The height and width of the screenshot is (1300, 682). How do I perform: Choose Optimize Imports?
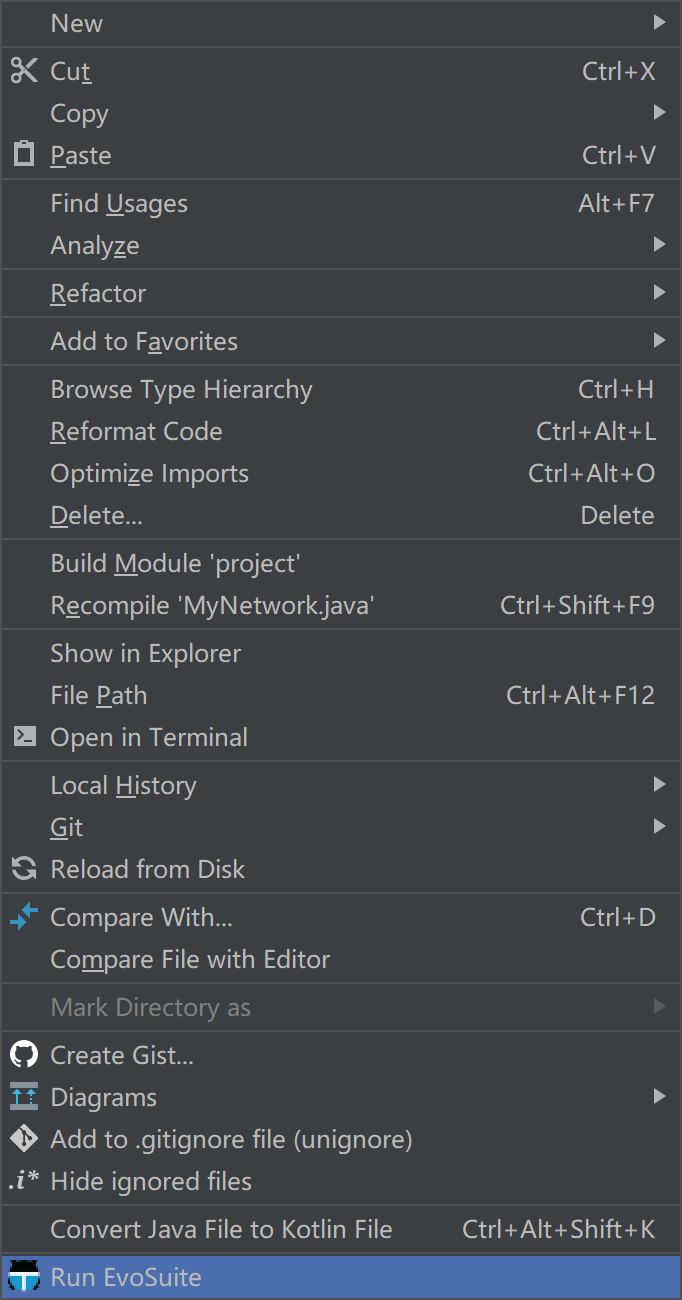[x=341, y=473]
